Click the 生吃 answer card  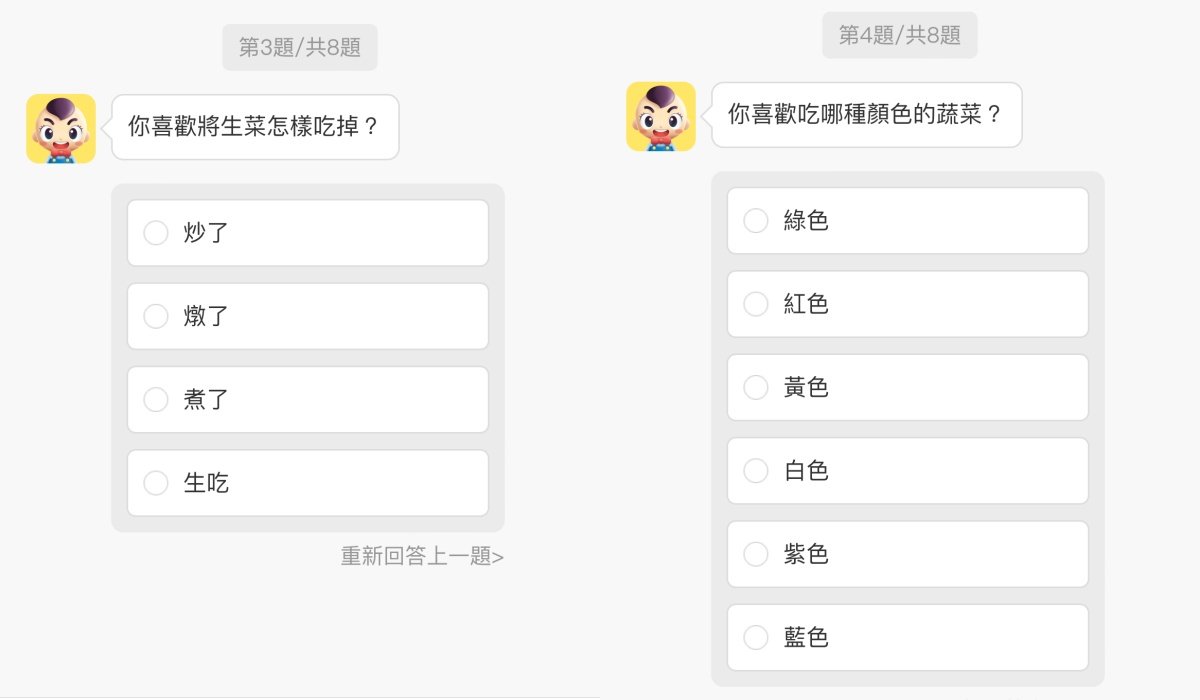pos(307,482)
